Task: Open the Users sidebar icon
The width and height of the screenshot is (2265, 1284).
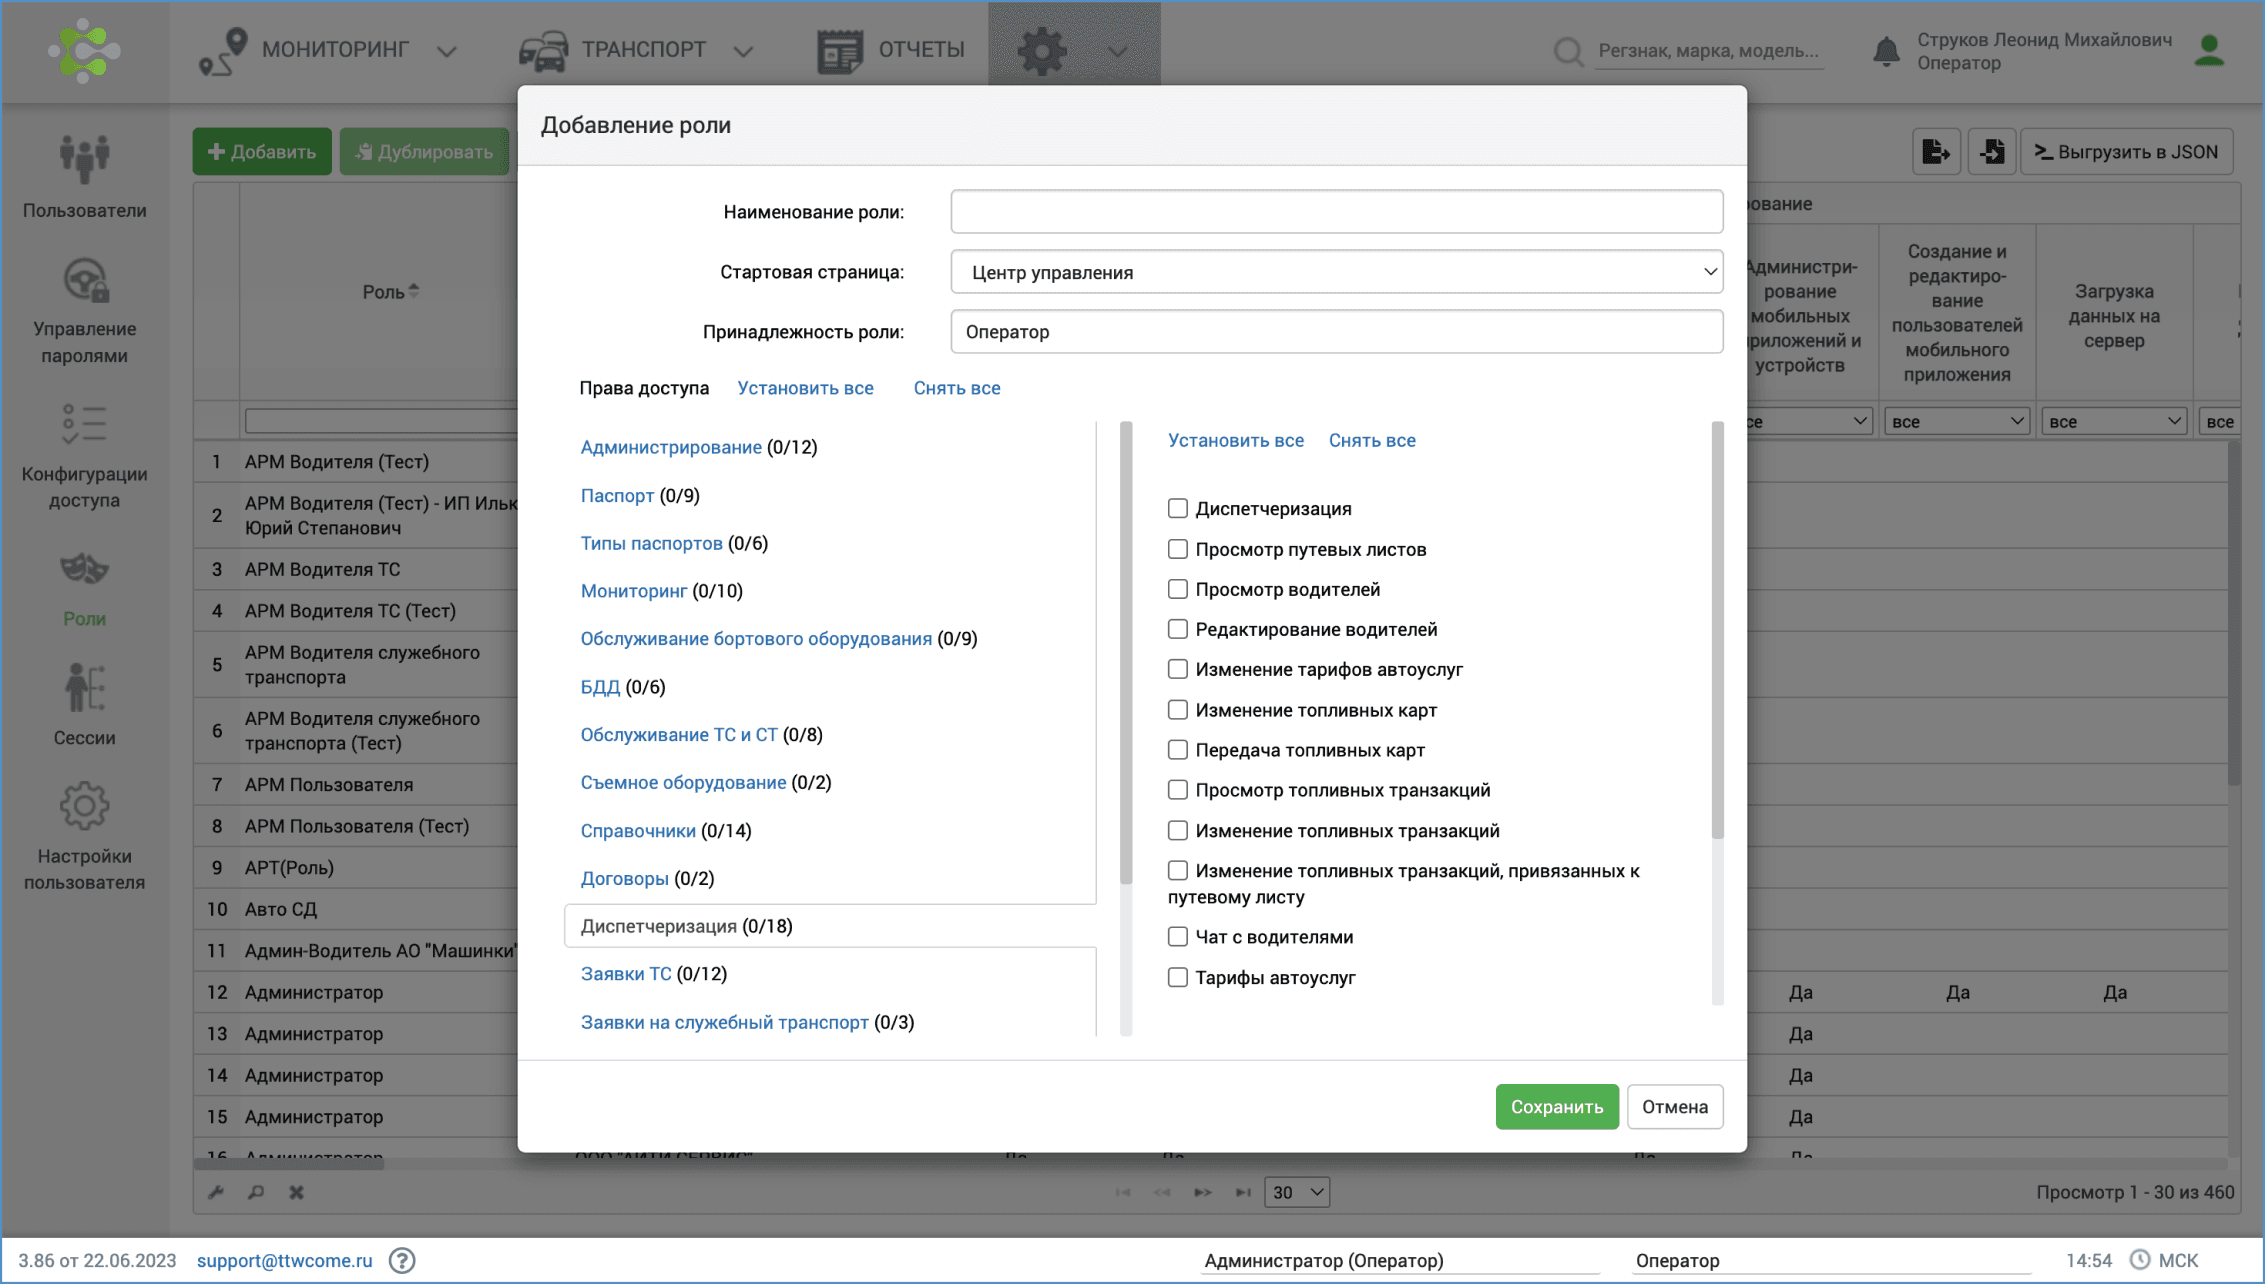Action: tap(84, 160)
